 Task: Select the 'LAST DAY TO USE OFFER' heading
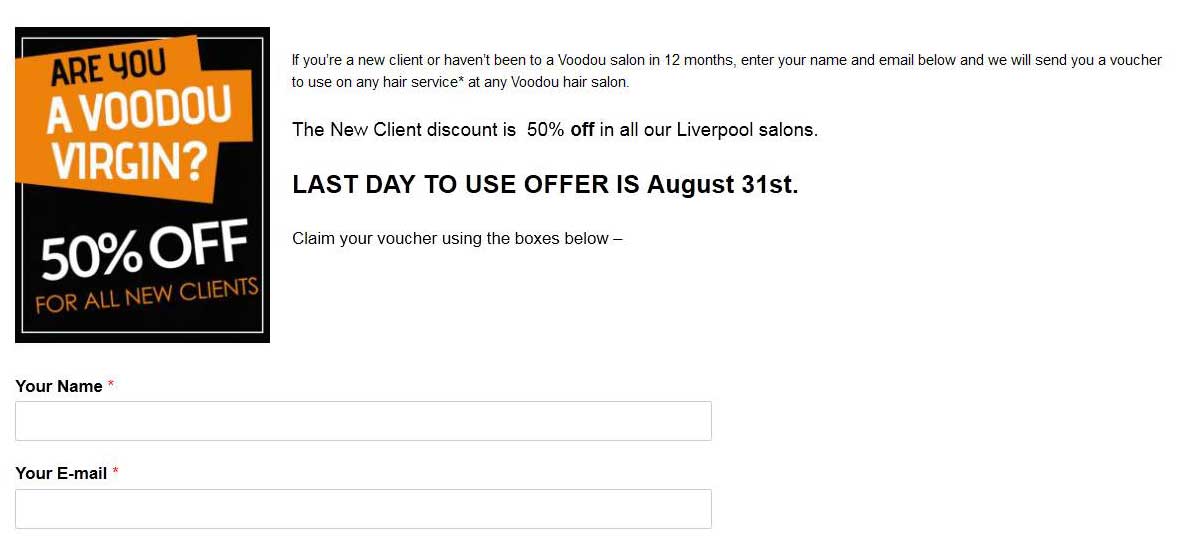[x=545, y=185]
